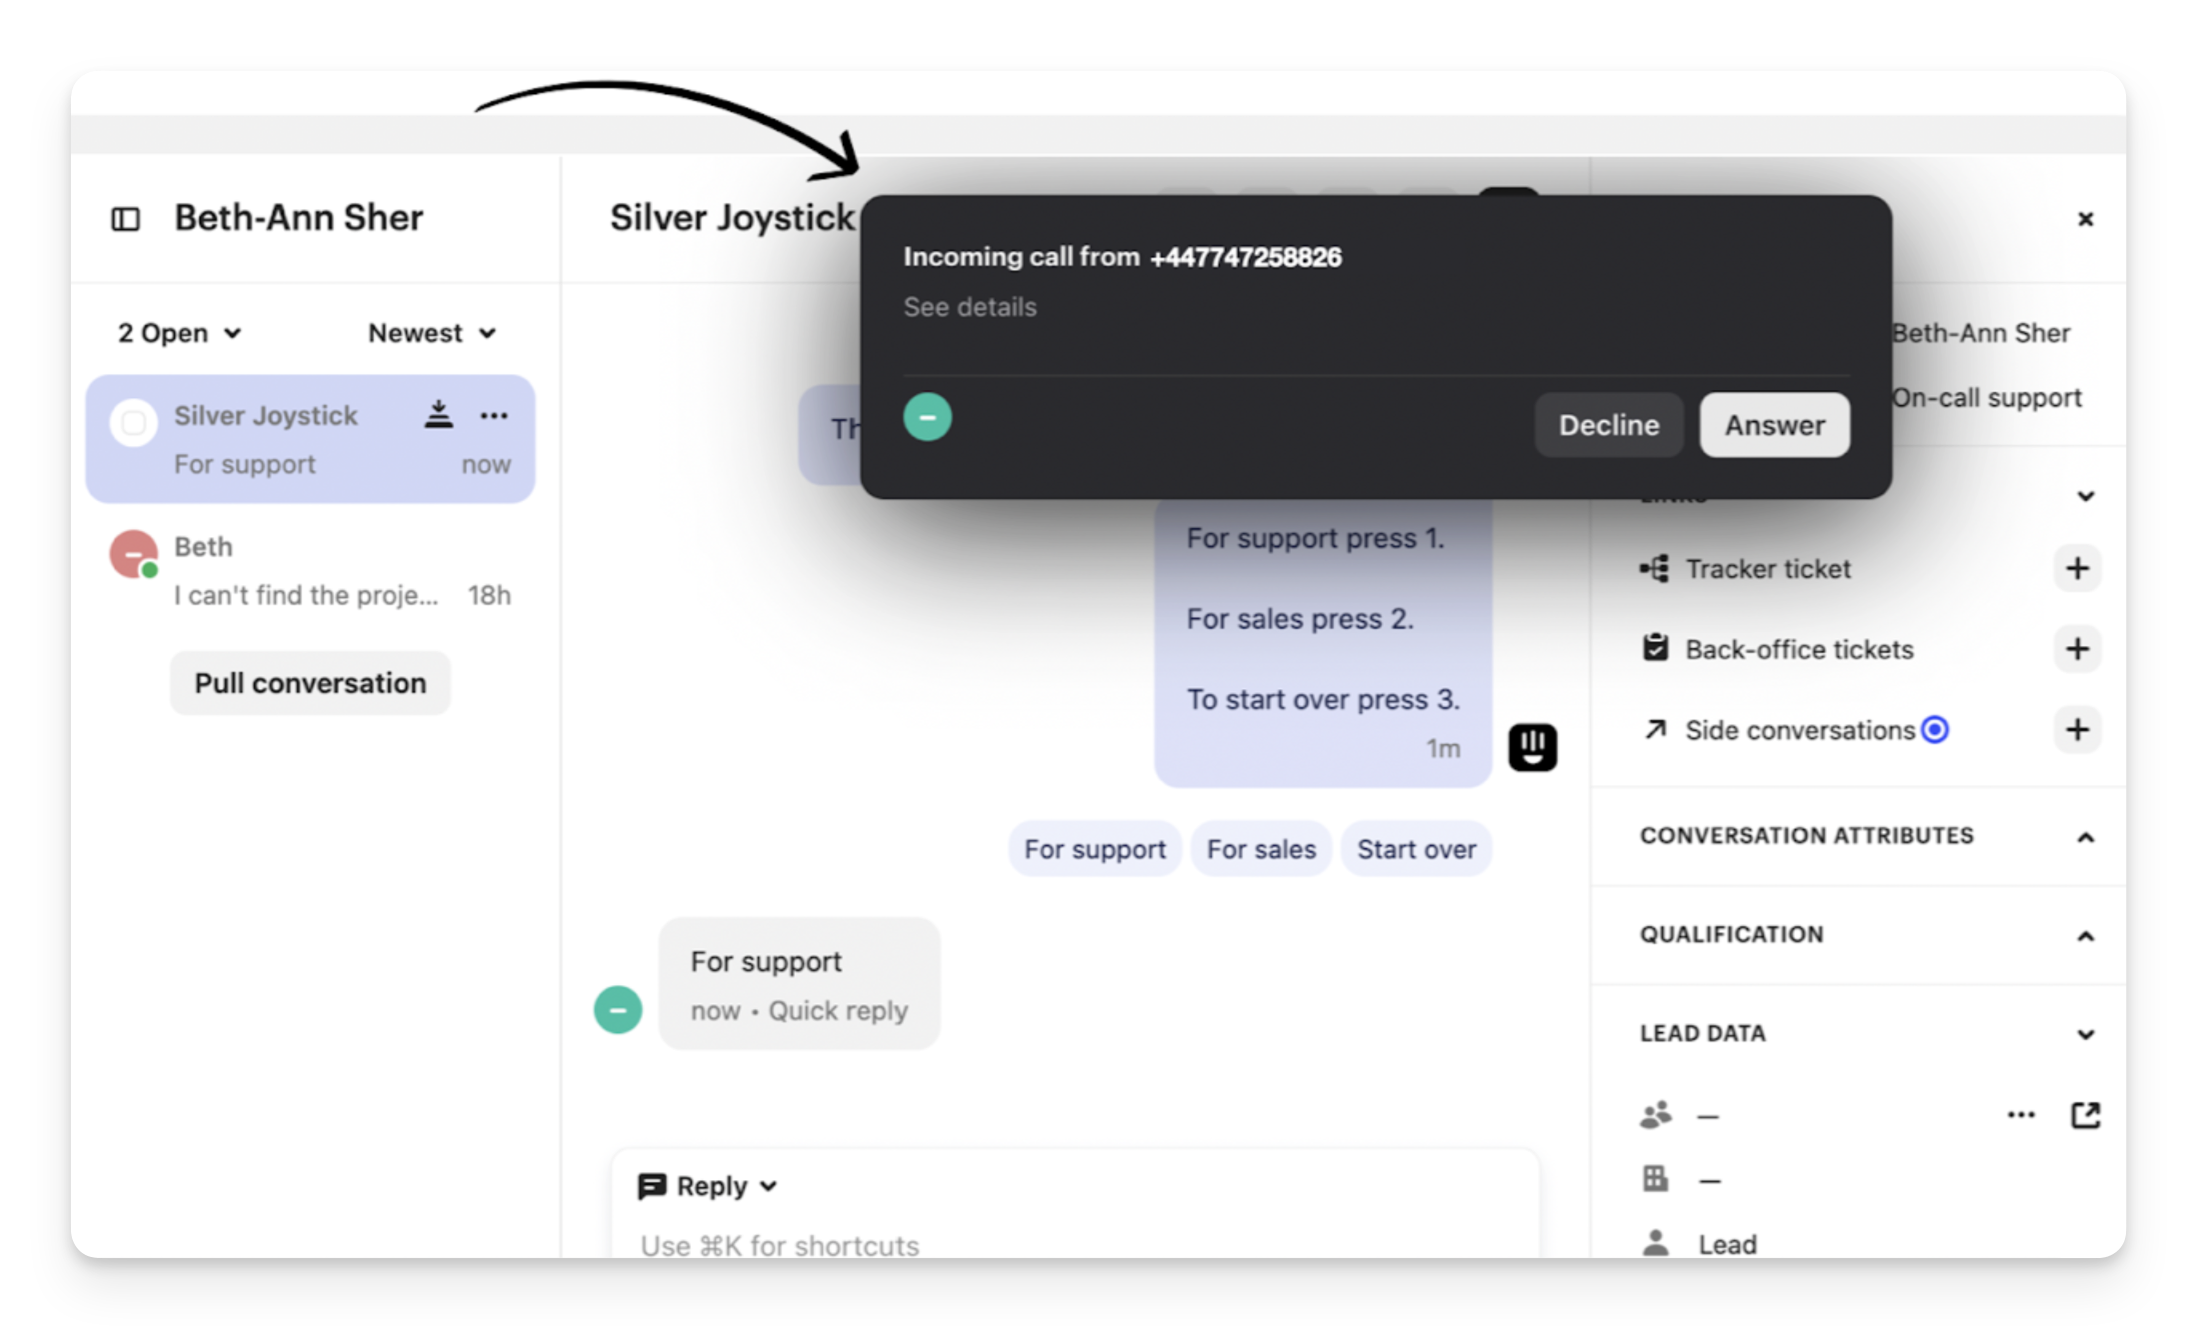Expand the Lead Data section
Screen dimensions: 2197x1329
coord(2085,1034)
